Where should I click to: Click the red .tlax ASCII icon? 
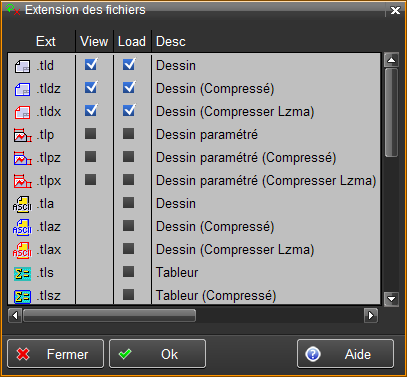22,250
